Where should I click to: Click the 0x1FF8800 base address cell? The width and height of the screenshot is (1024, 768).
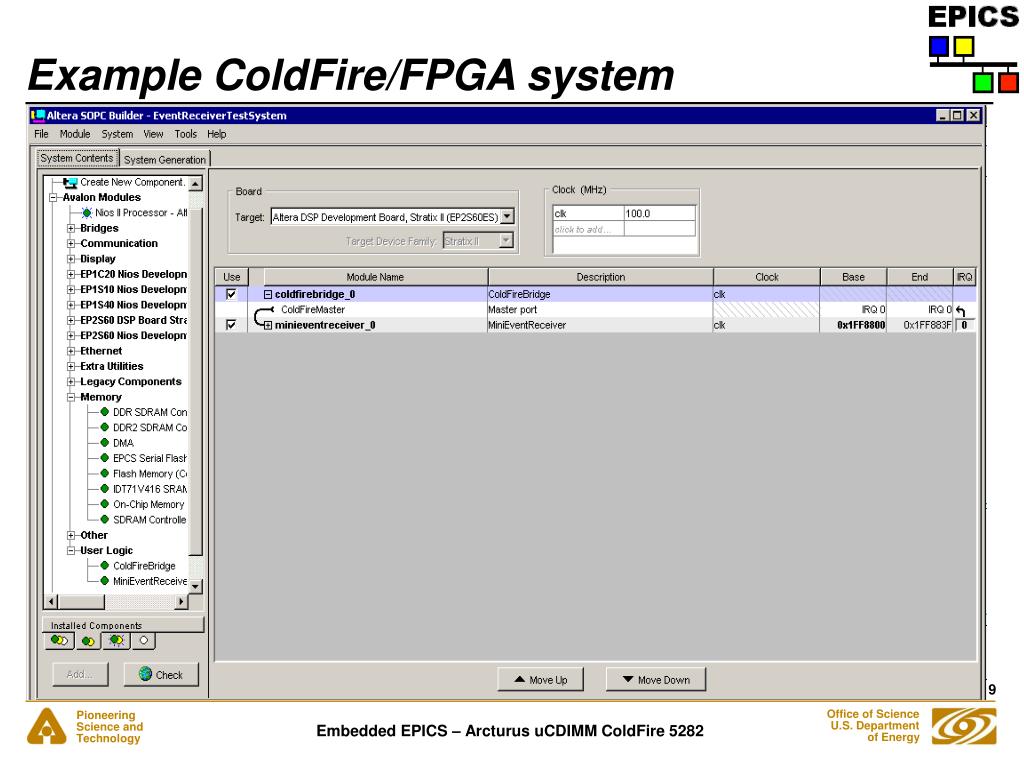(x=854, y=325)
